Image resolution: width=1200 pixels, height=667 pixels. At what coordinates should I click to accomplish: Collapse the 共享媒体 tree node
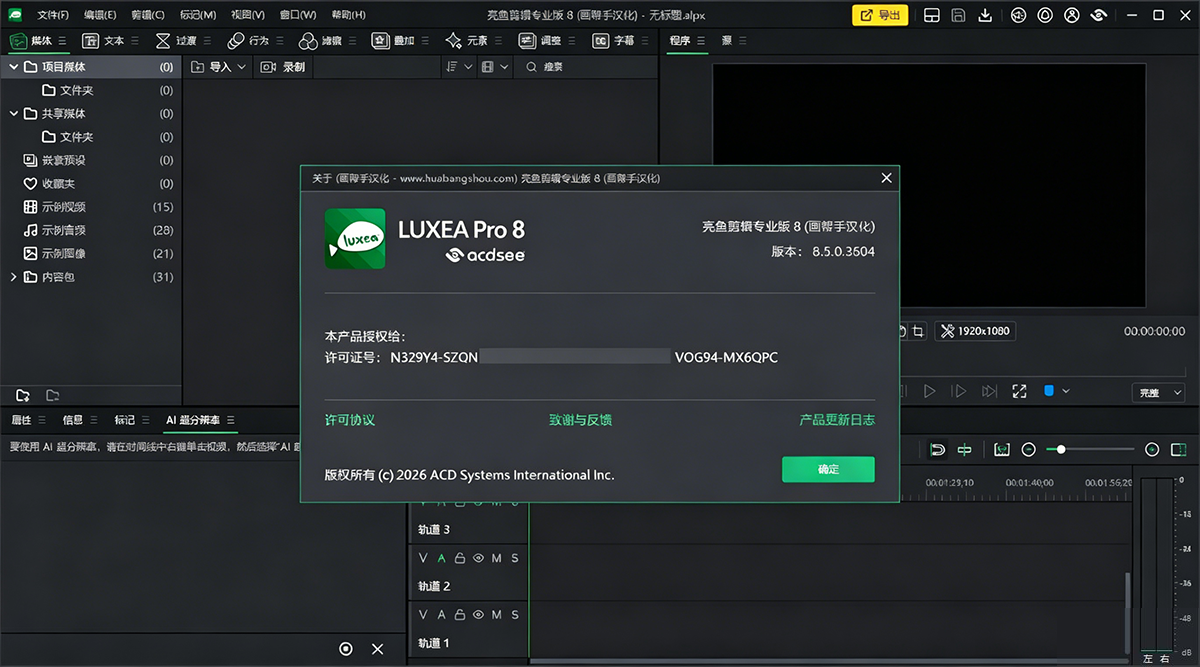[x=14, y=114]
